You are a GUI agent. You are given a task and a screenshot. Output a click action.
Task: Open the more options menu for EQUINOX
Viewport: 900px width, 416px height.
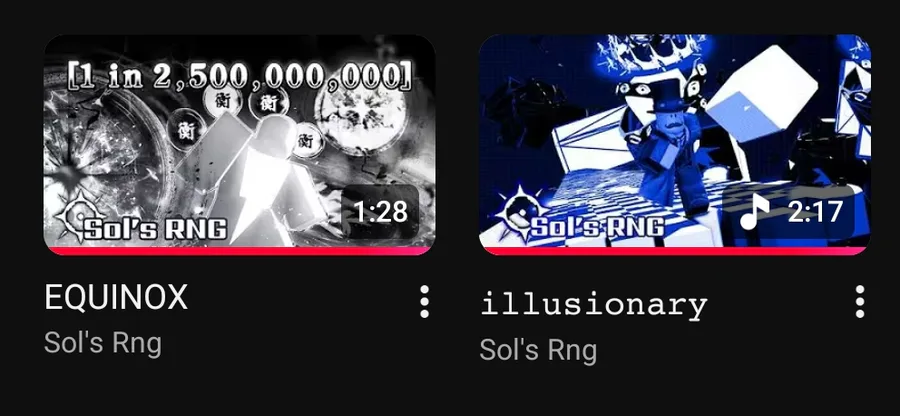424,301
